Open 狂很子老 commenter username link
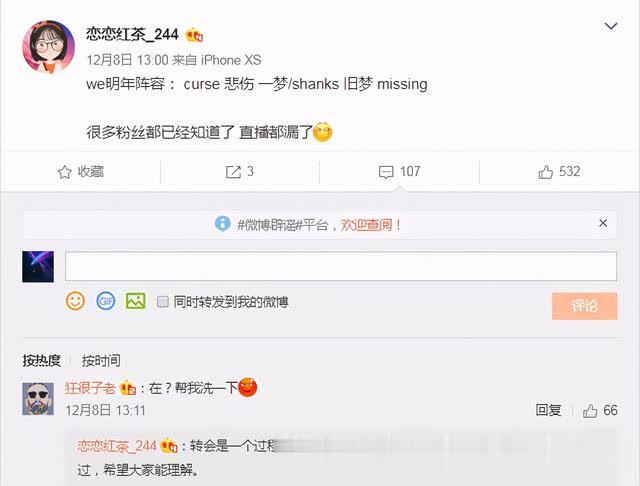 (90, 388)
